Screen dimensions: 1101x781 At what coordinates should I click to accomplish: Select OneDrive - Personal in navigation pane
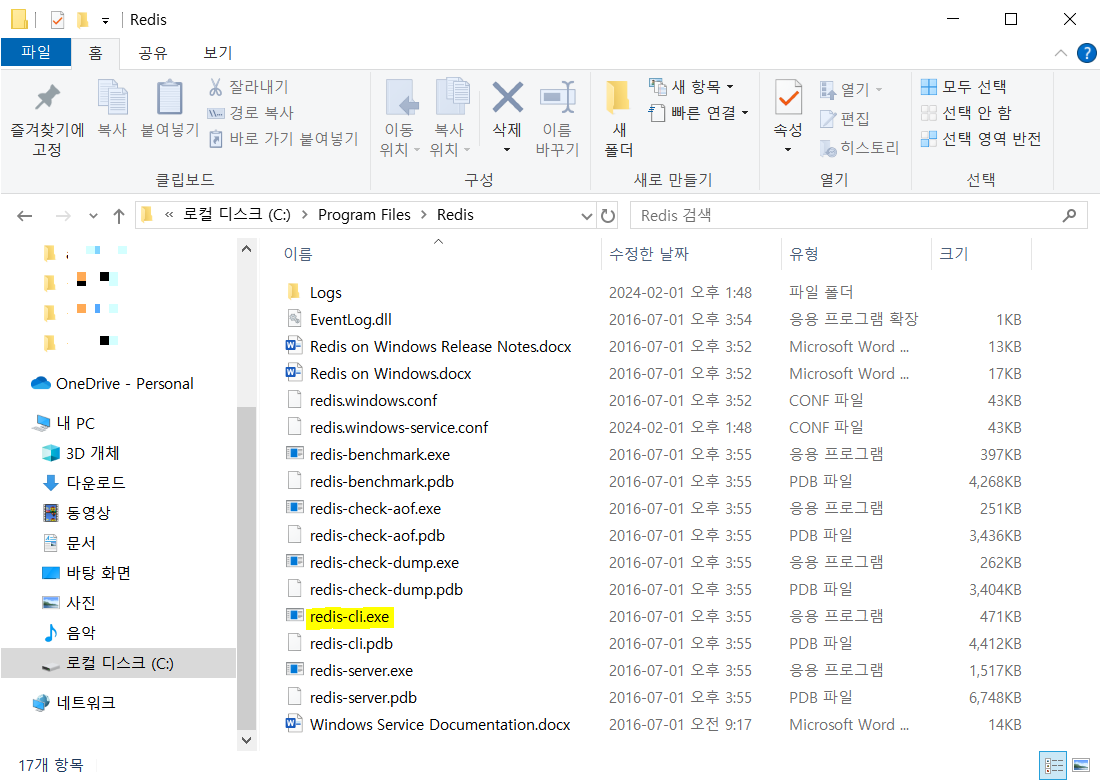112,383
